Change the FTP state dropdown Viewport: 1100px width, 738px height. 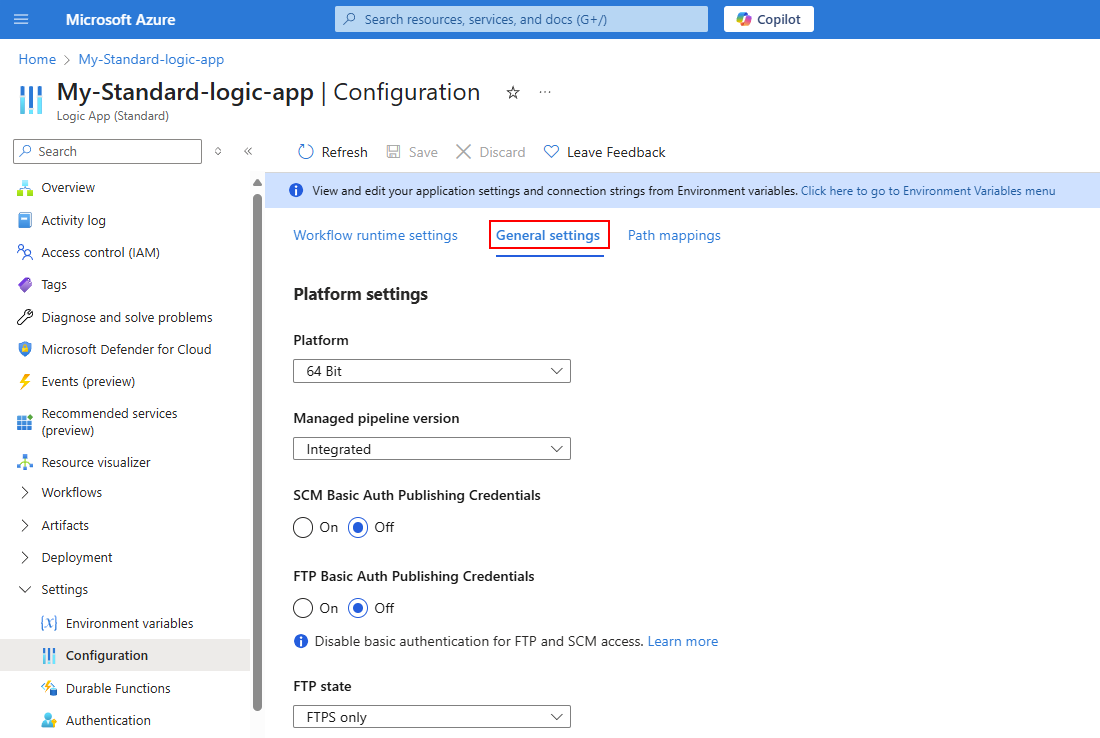point(431,716)
